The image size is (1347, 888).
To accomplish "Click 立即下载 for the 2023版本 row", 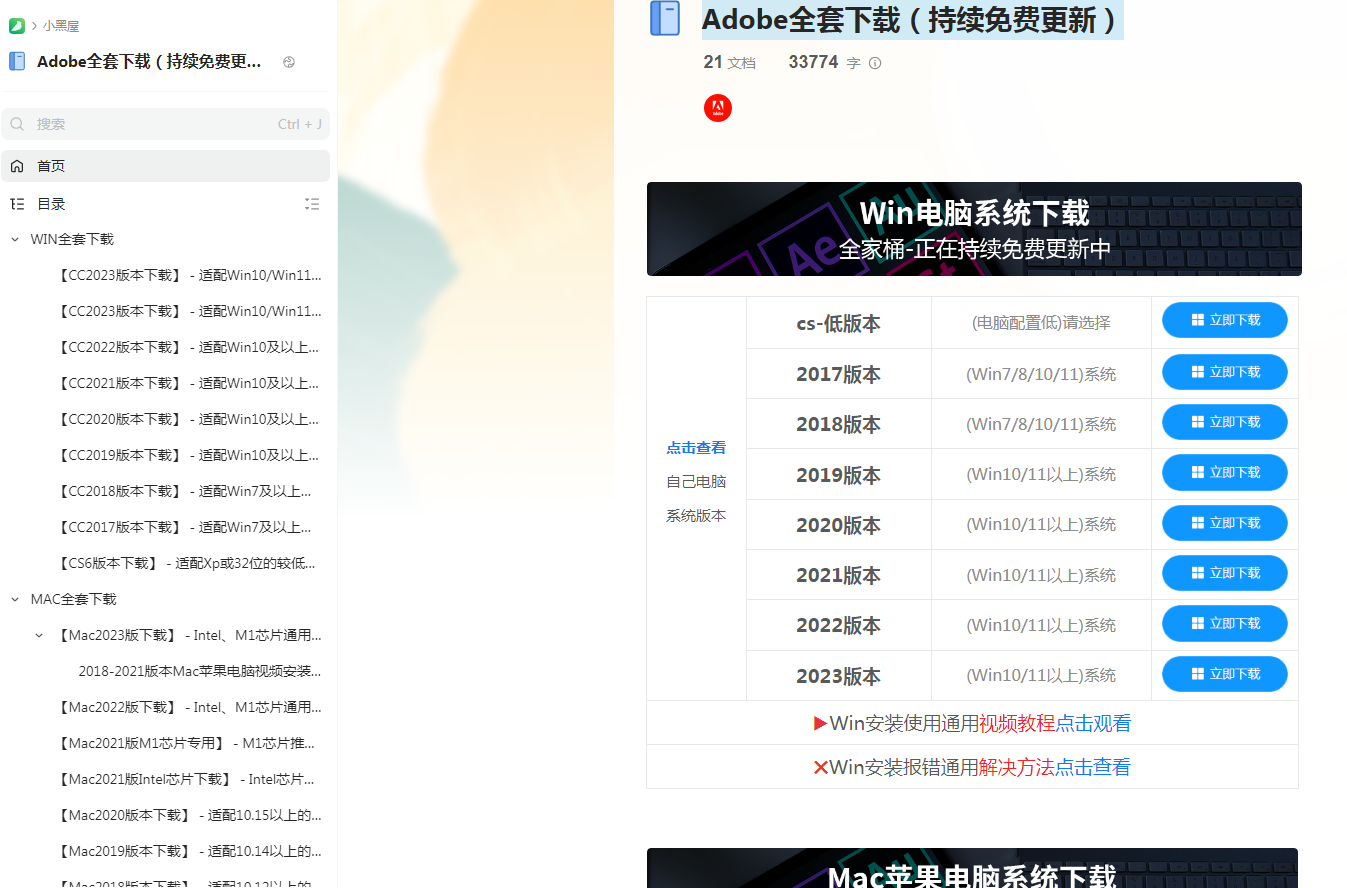I will 1224,673.
